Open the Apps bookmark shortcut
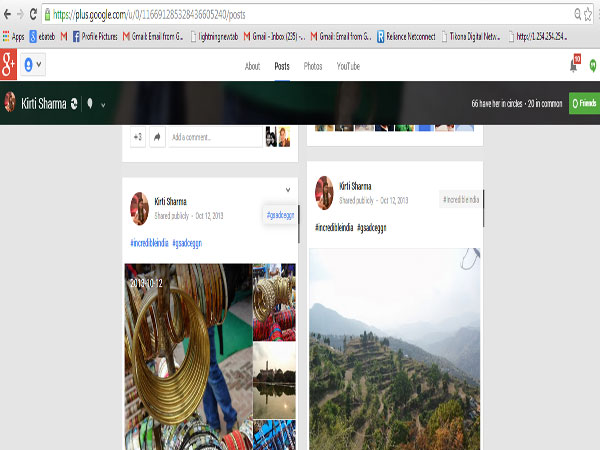 (13, 36)
